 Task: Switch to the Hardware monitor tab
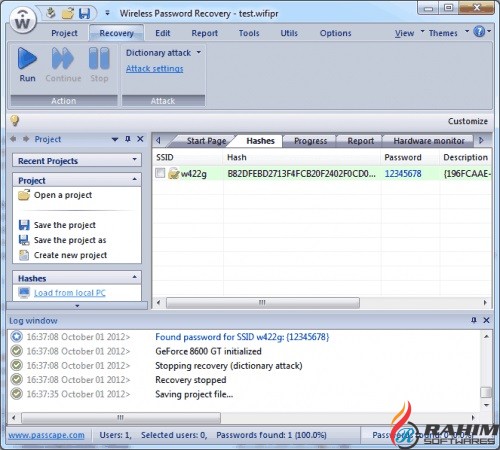[429, 141]
